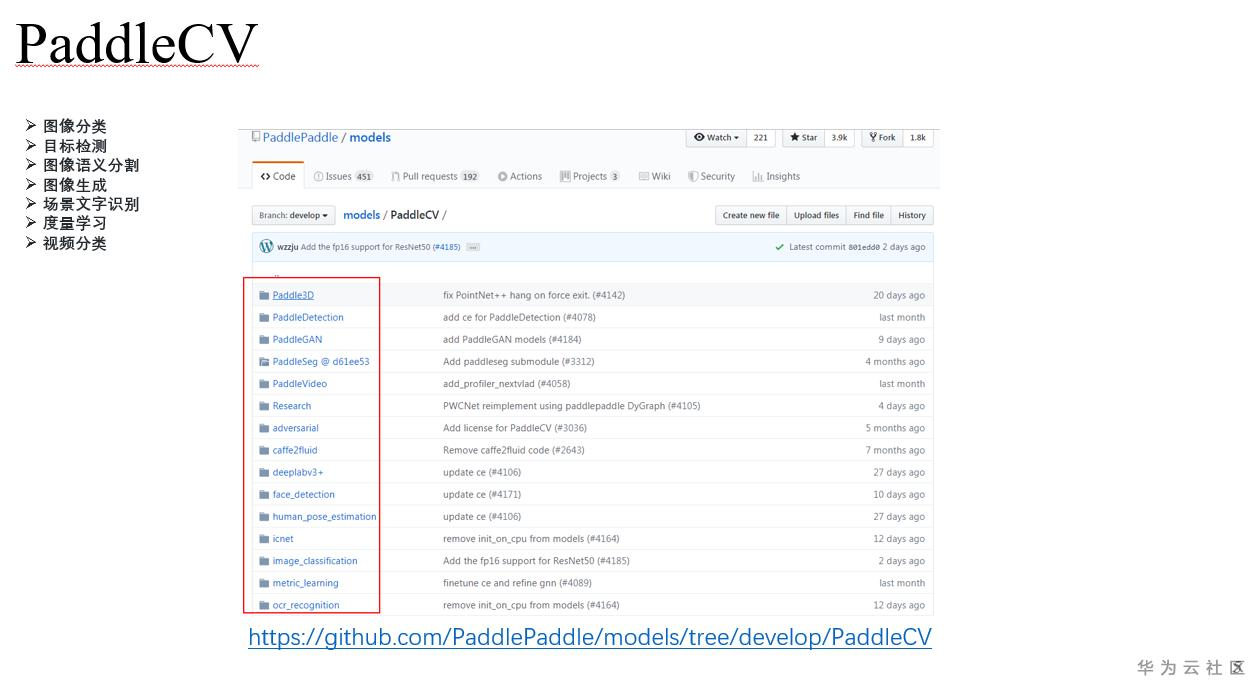Click folder icon of metric_learning row

tap(264, 583)
